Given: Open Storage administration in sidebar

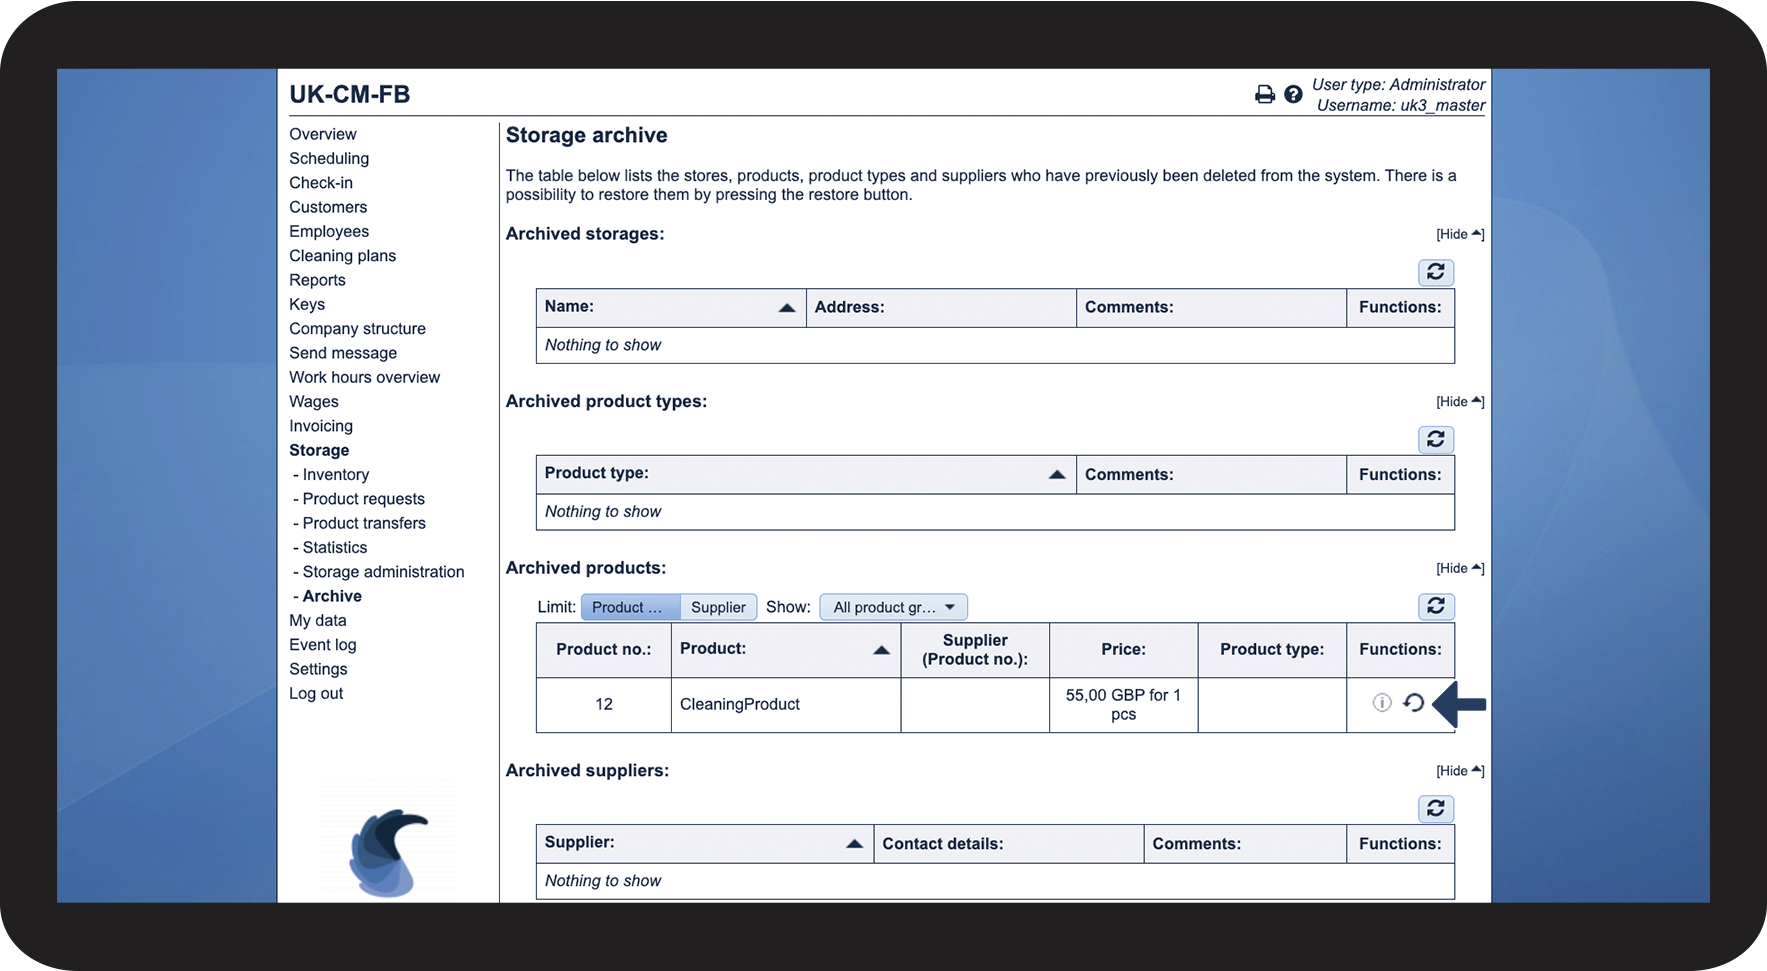Looking at the screenshot, I should pos(383,572).
